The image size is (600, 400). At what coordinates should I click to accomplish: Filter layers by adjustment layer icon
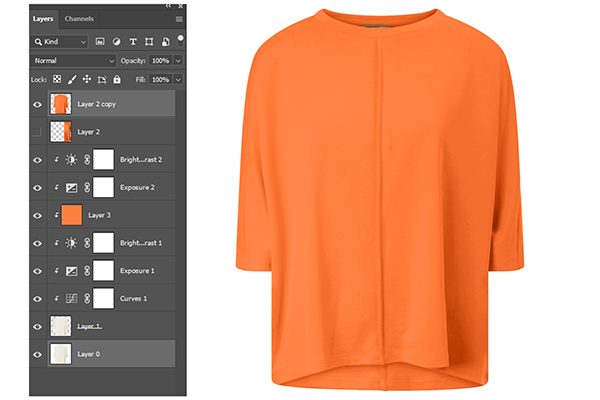tap(116, 42)
